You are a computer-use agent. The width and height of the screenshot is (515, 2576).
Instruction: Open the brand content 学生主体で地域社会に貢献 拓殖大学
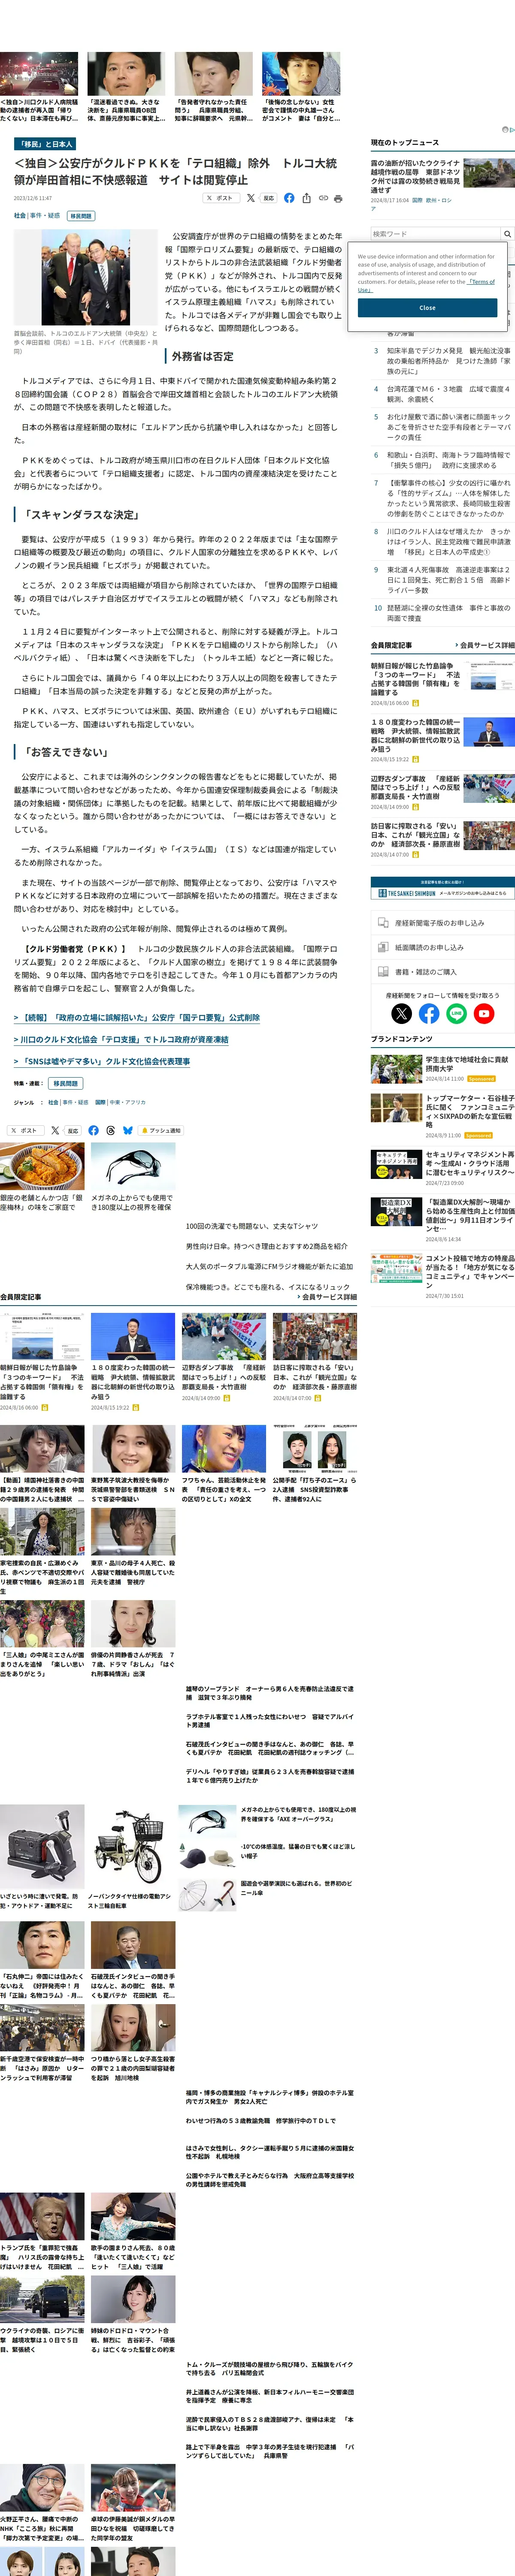[x=442, y=1068]
